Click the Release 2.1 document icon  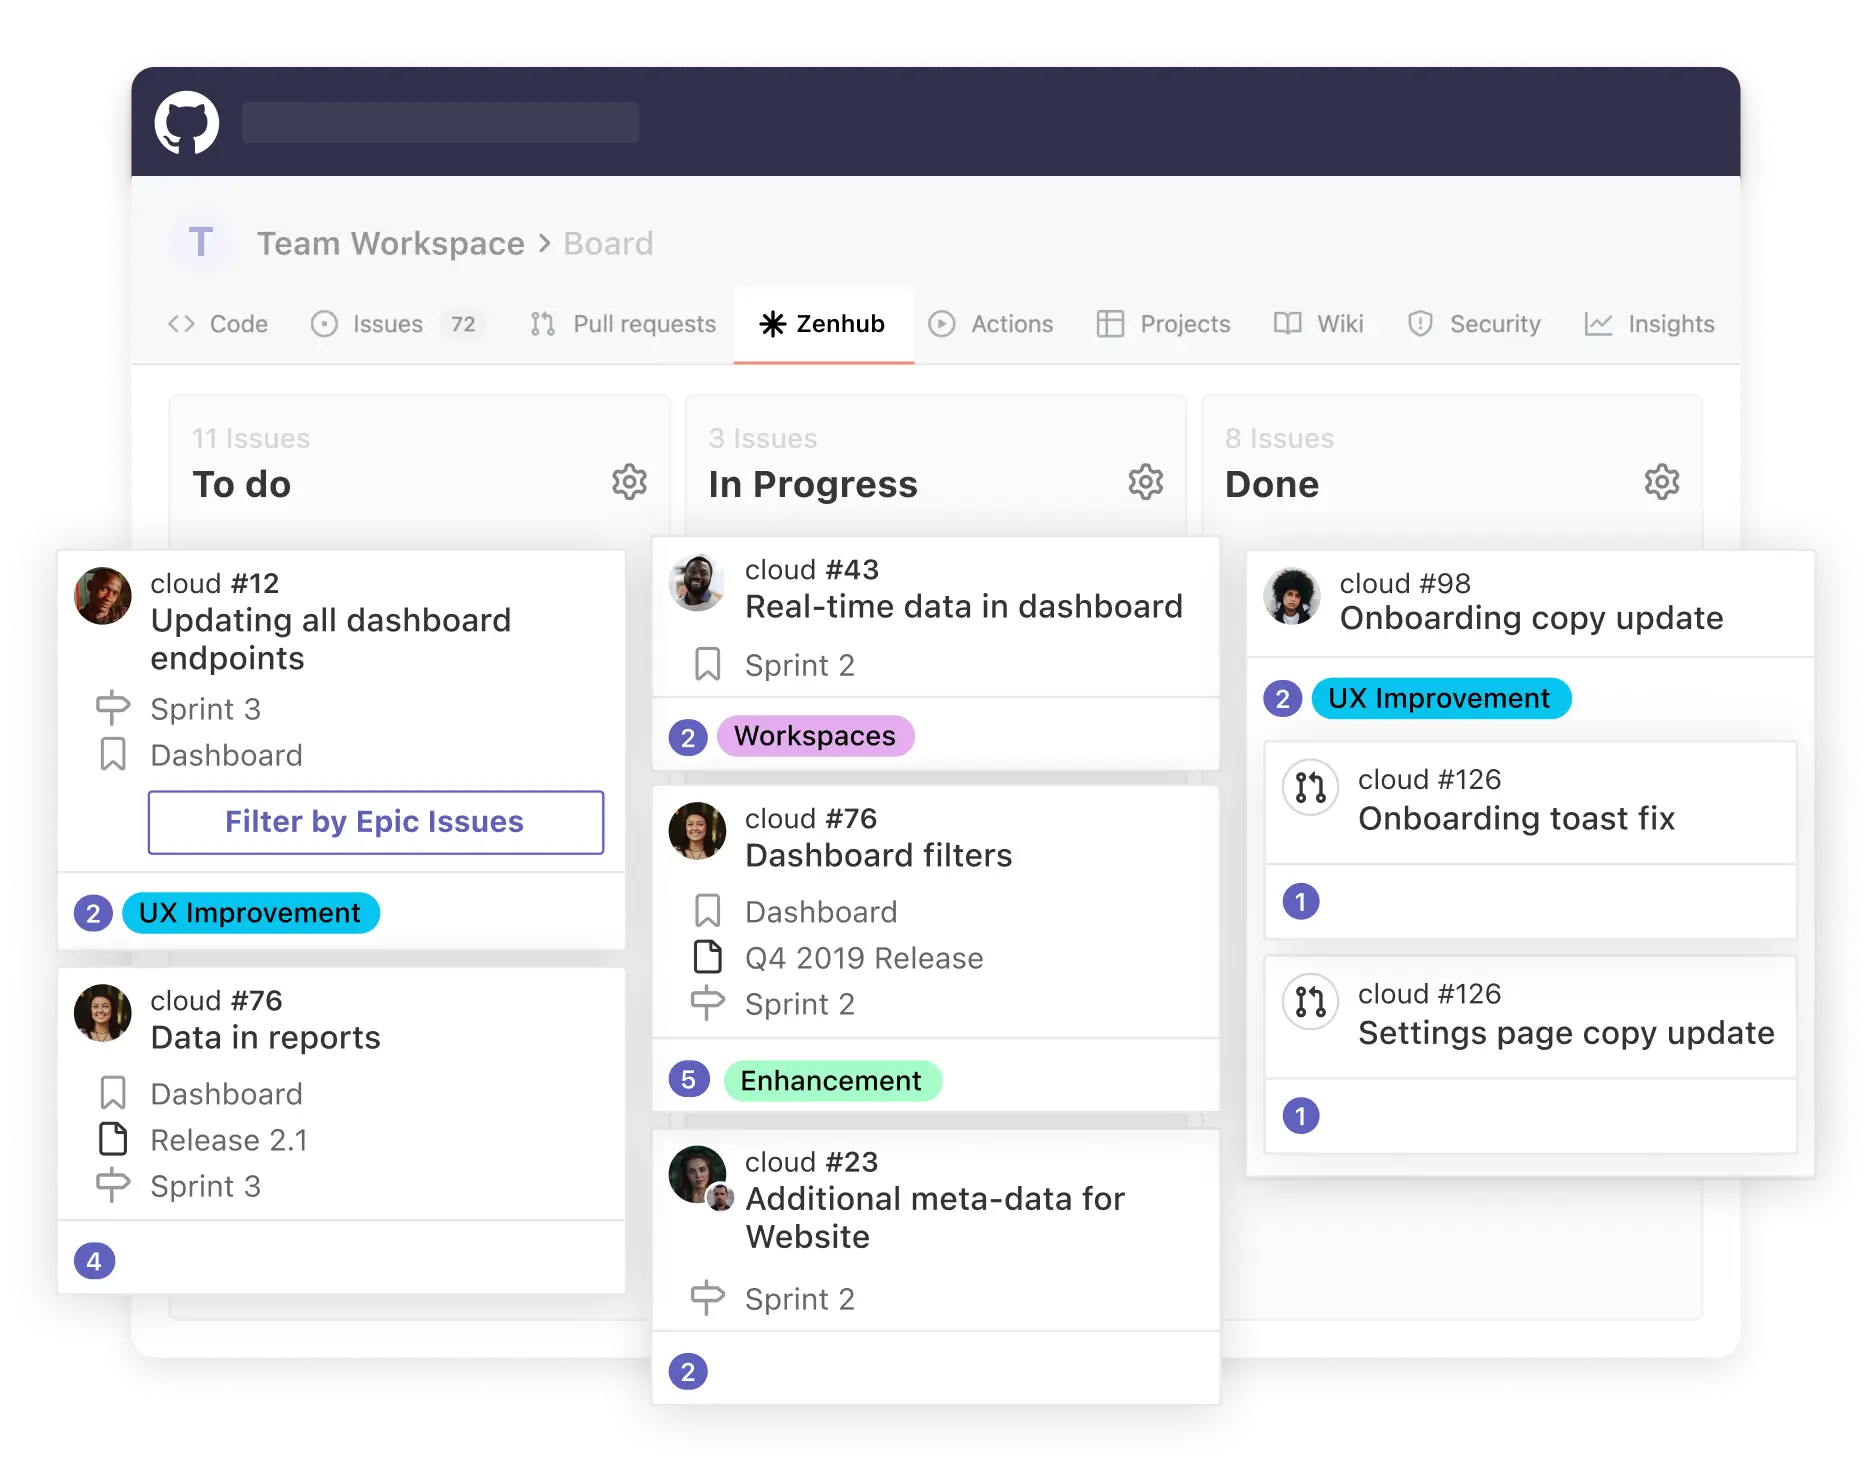coord(113,1139)
